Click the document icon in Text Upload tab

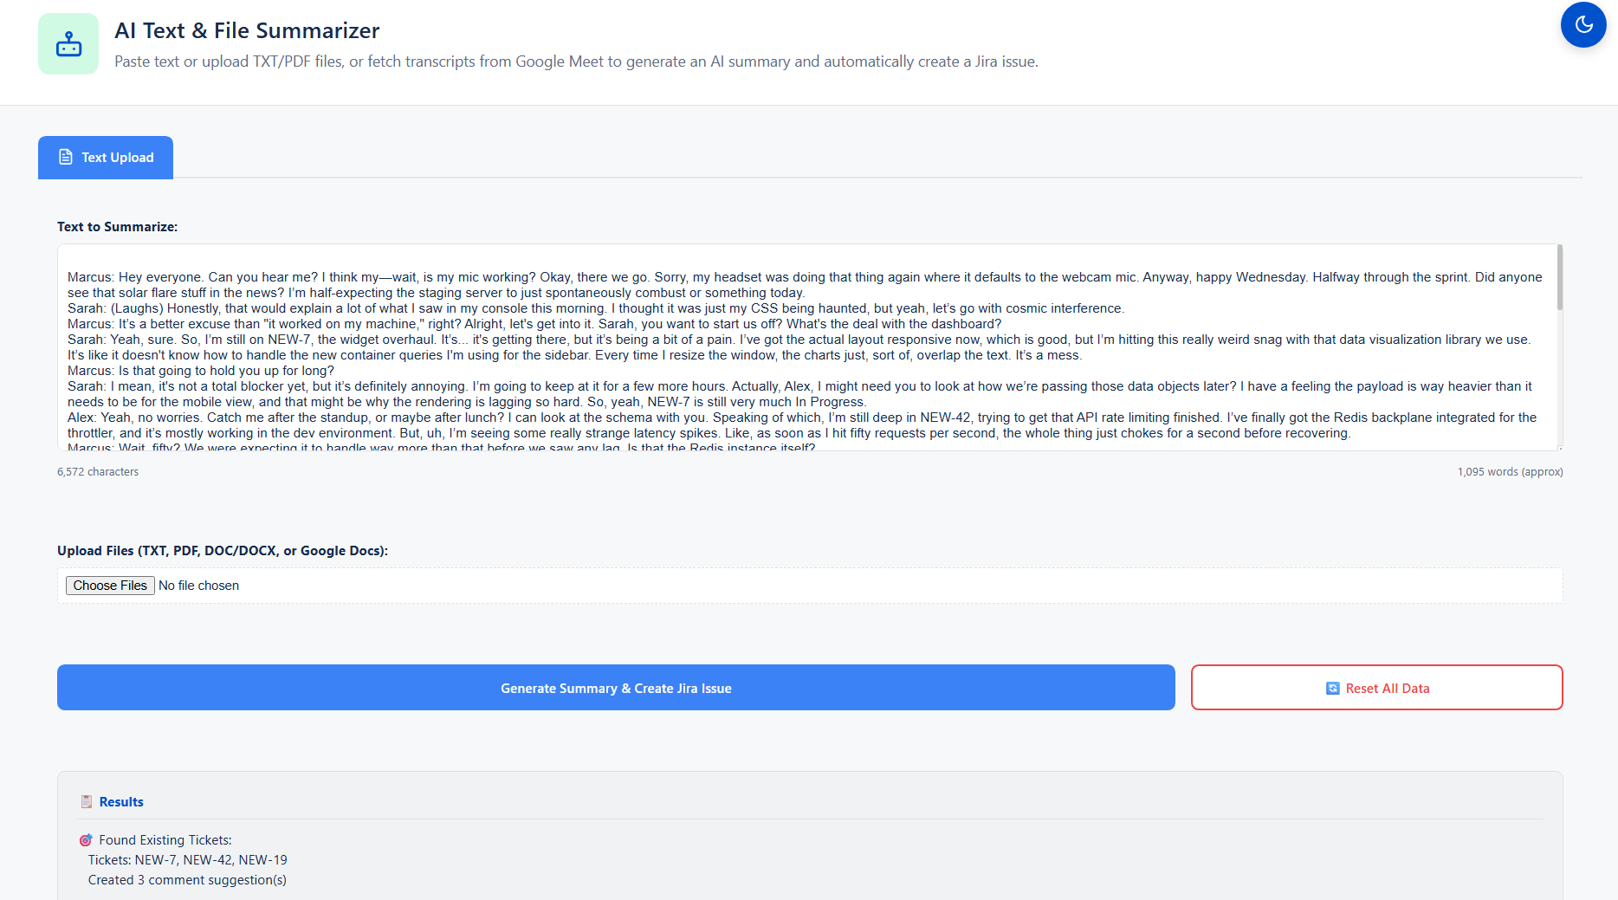click(x=66, y=157)
